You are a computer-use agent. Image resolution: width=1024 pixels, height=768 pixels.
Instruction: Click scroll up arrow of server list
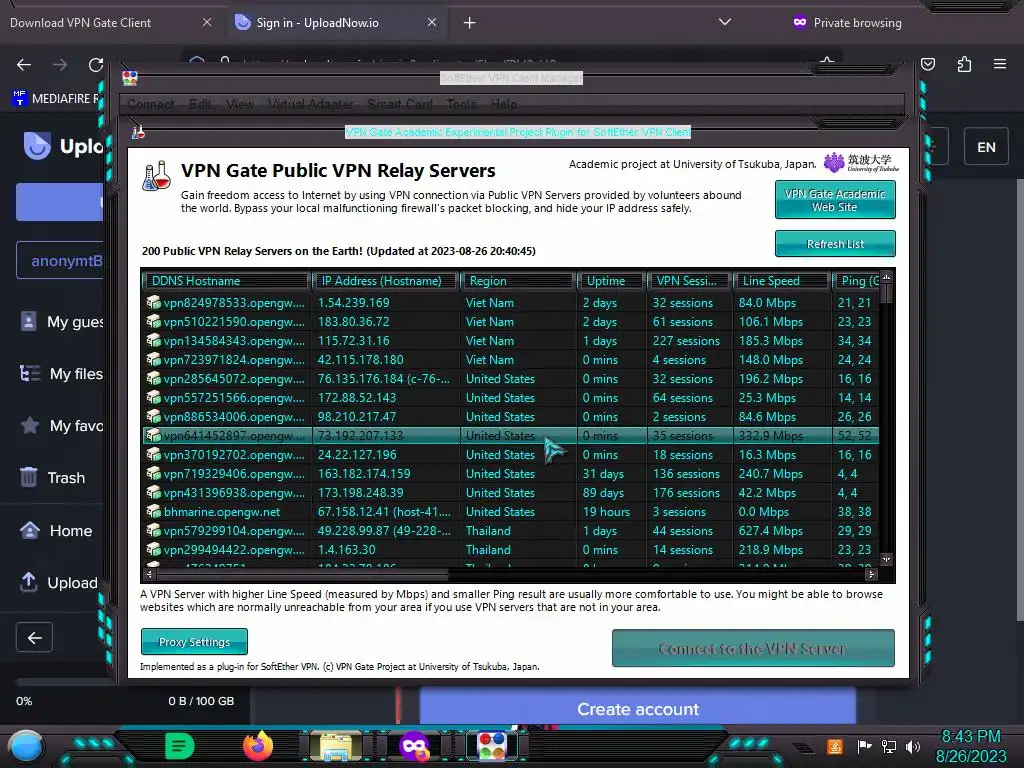point(886,278)
